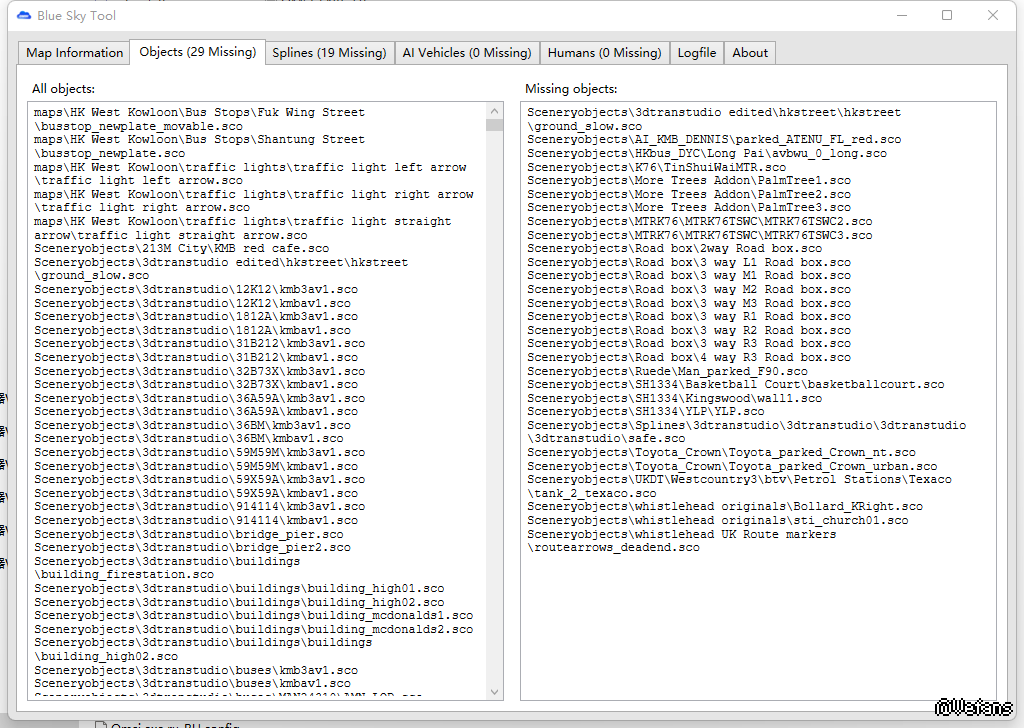Open the Map Information tab
1024x728 pixels.
[x=75, y=53]
